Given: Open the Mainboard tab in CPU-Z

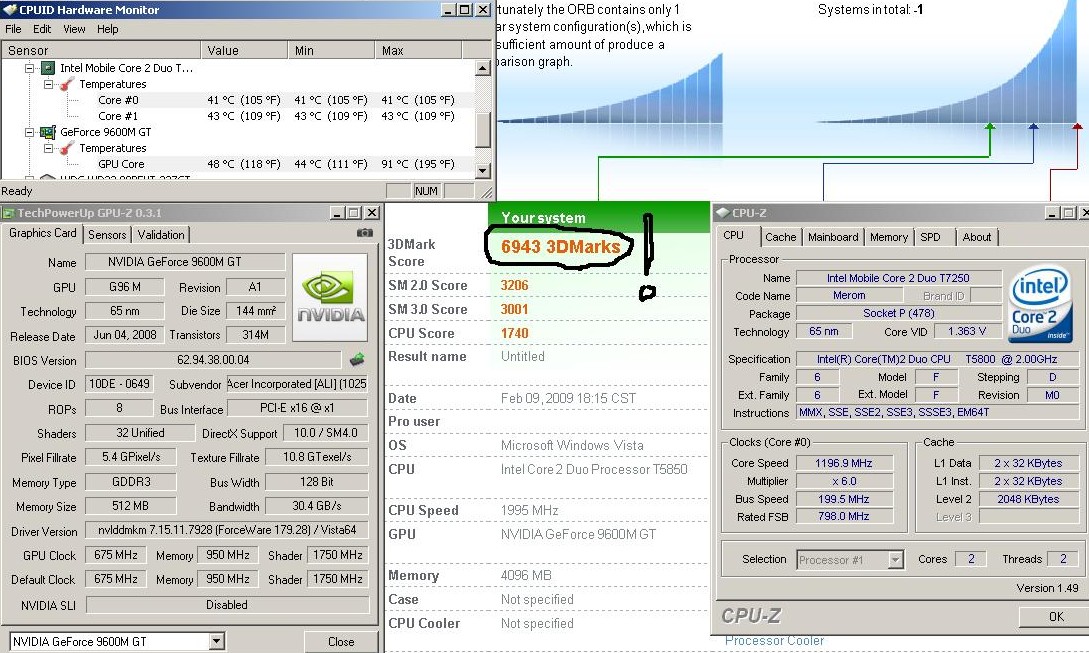Looking at the screenshot, I should pyautogui.click(x=833, y=237).
